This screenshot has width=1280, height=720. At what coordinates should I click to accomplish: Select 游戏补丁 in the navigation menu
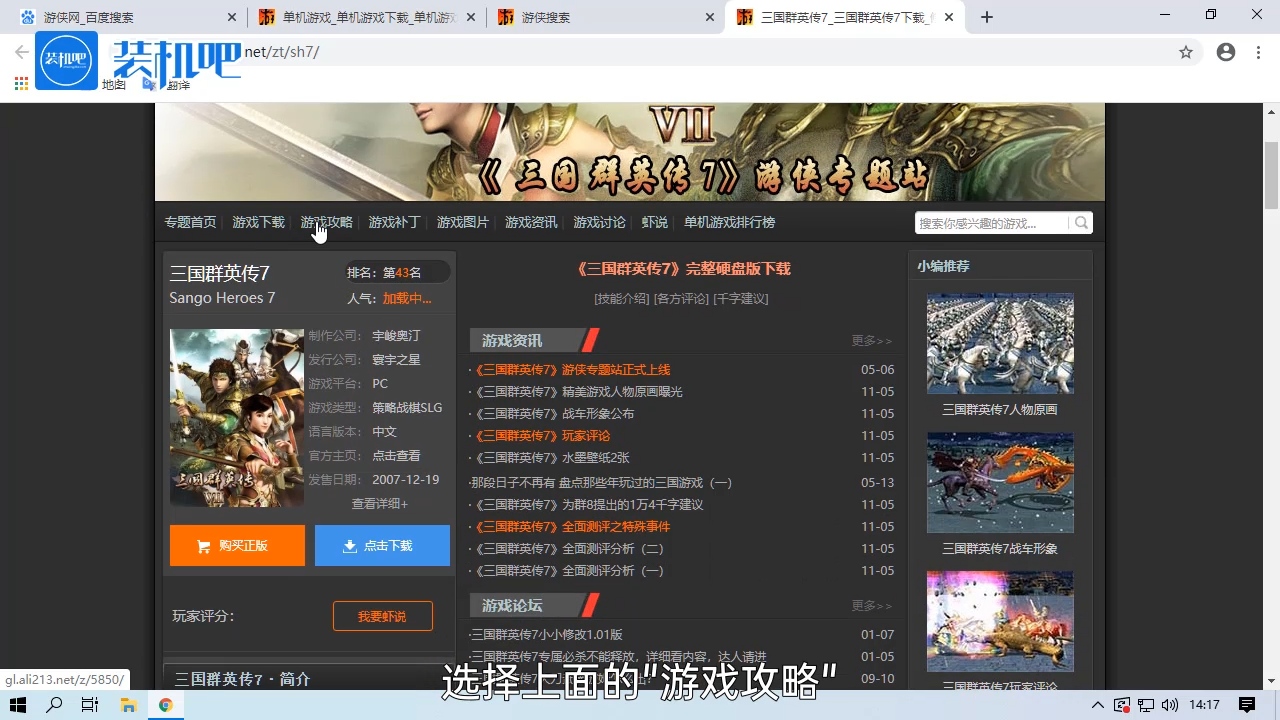[x=394, y=222]
